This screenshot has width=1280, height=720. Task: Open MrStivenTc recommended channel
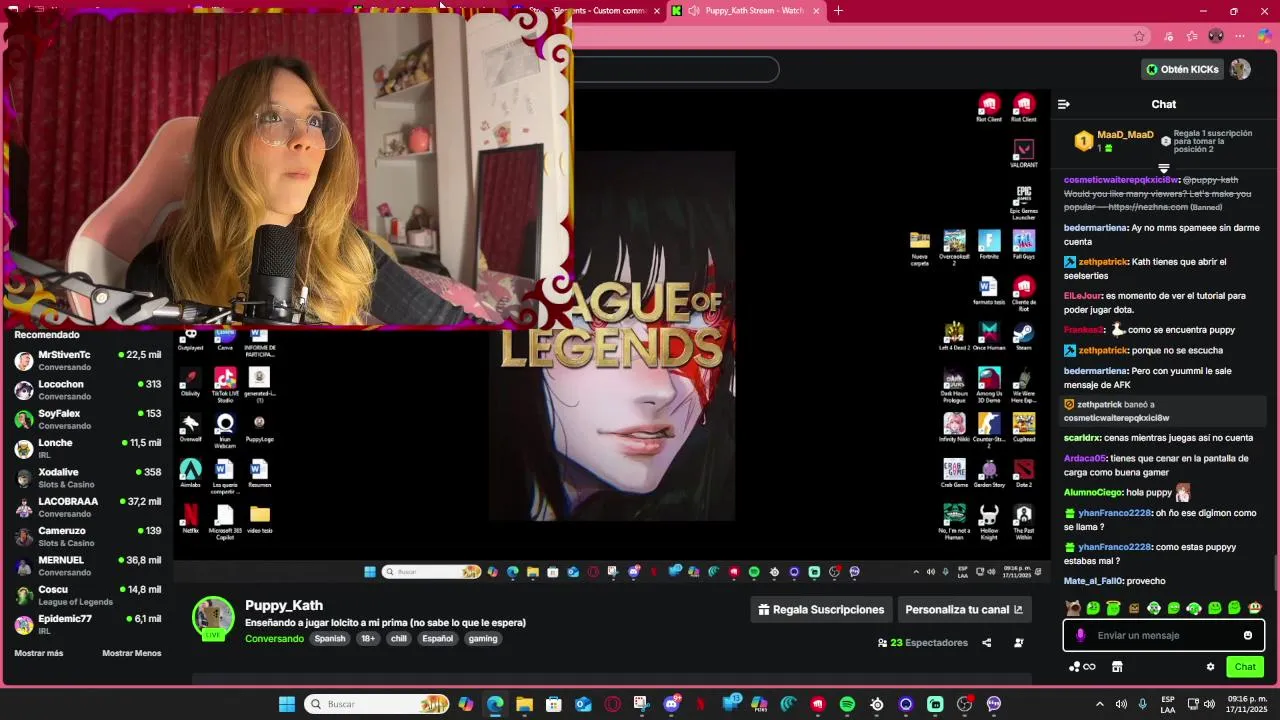88,361
